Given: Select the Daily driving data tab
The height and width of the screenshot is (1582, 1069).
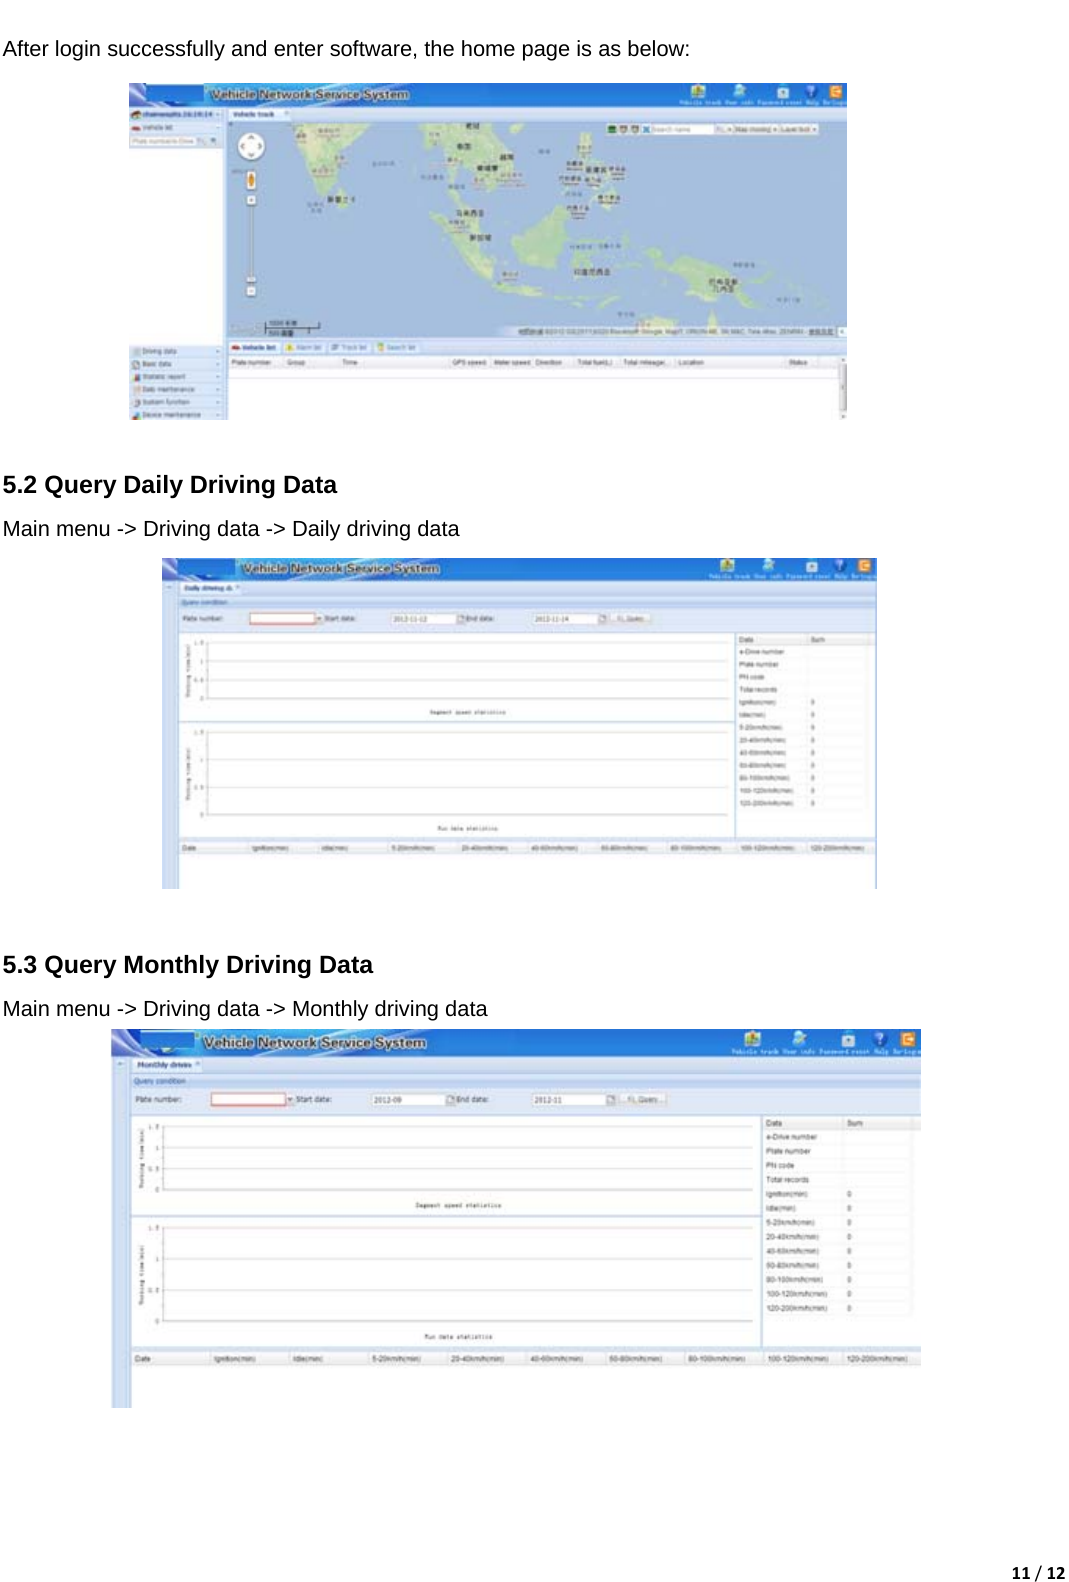Looking at the screenshot, I should tap(210, 588).
